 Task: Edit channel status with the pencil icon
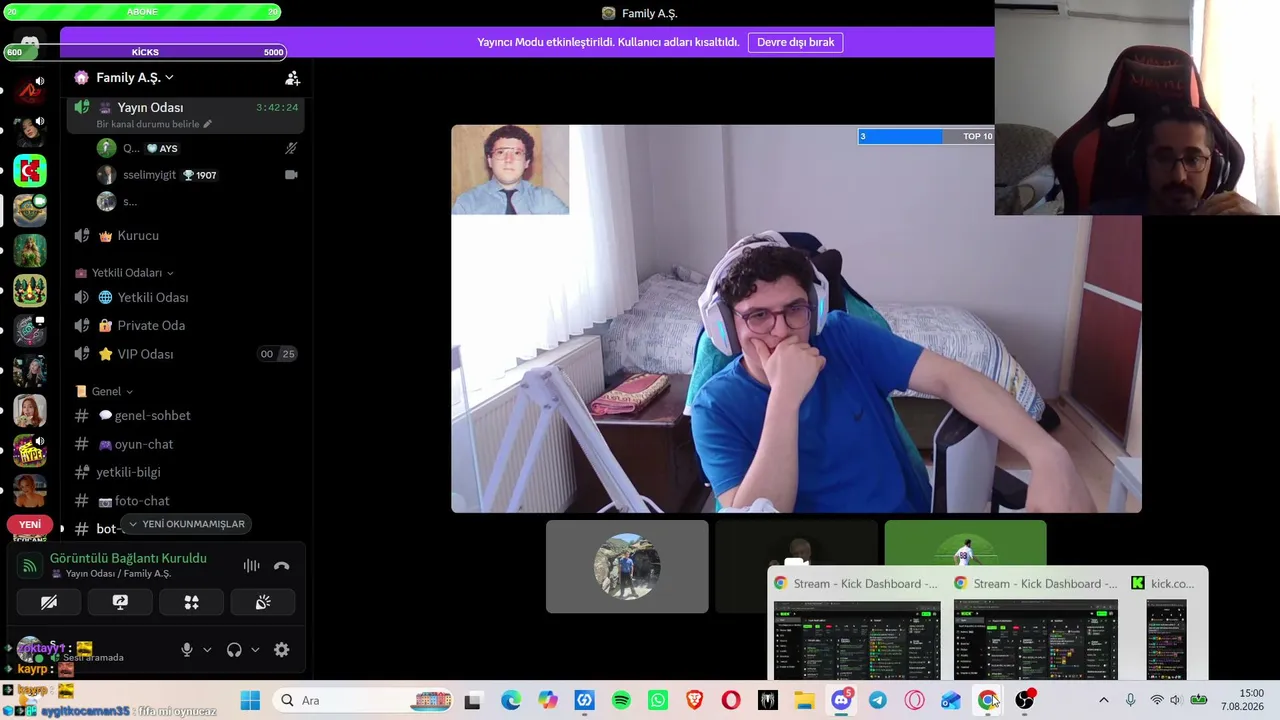pos(208,124)
